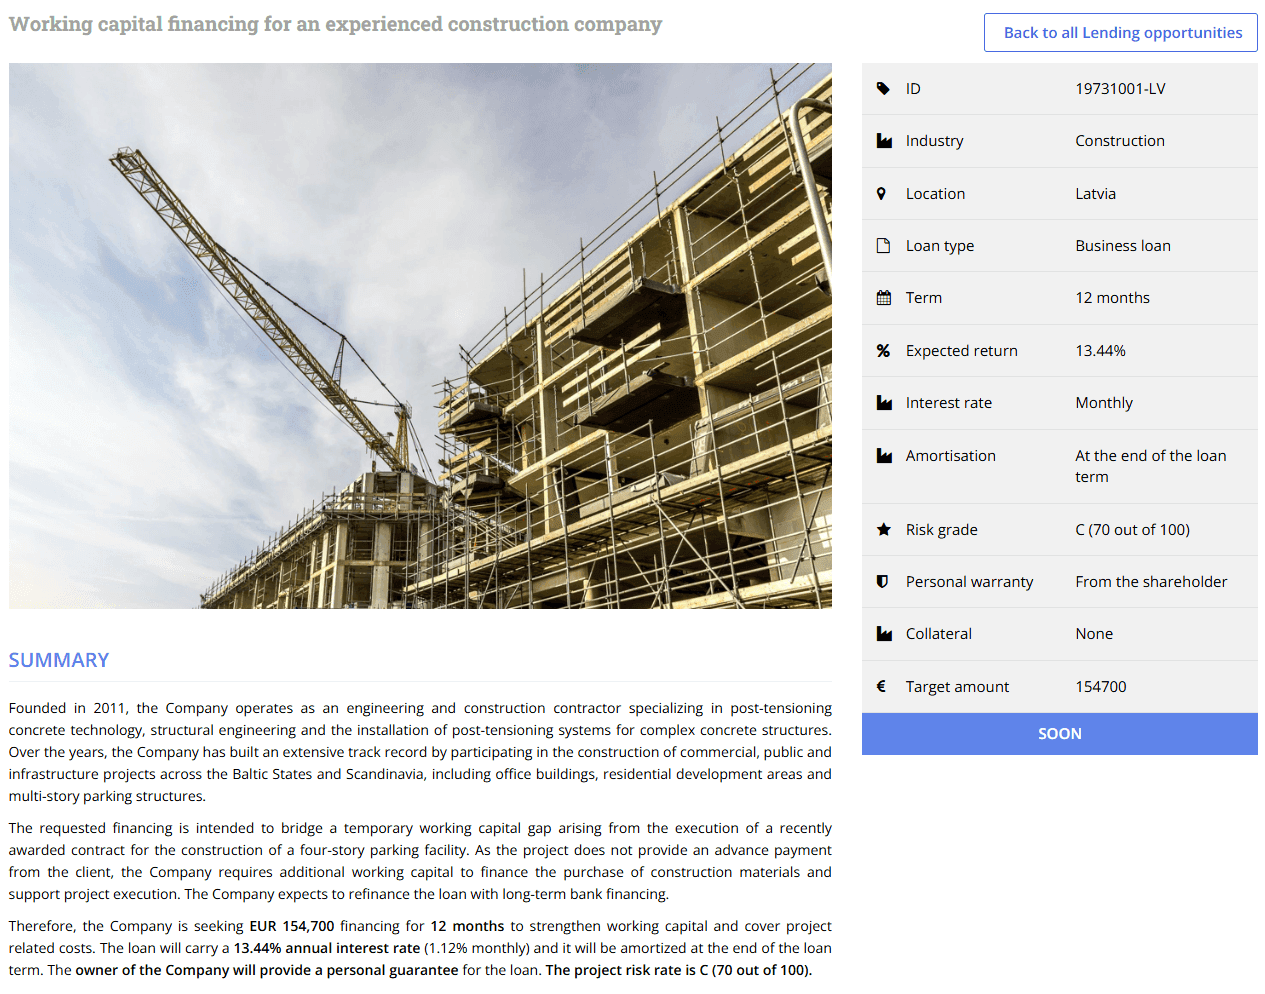Click the icon beside Amortisation

click(884, 456)
